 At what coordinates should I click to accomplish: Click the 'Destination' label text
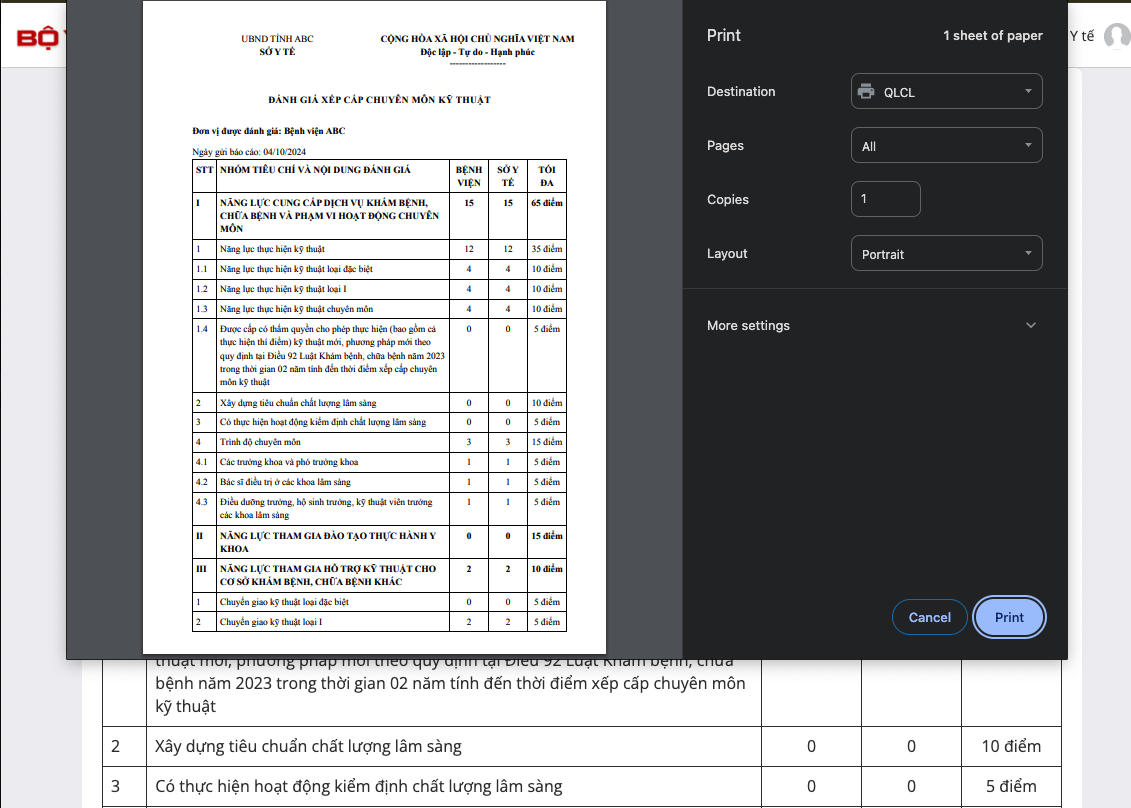(741, 92)
